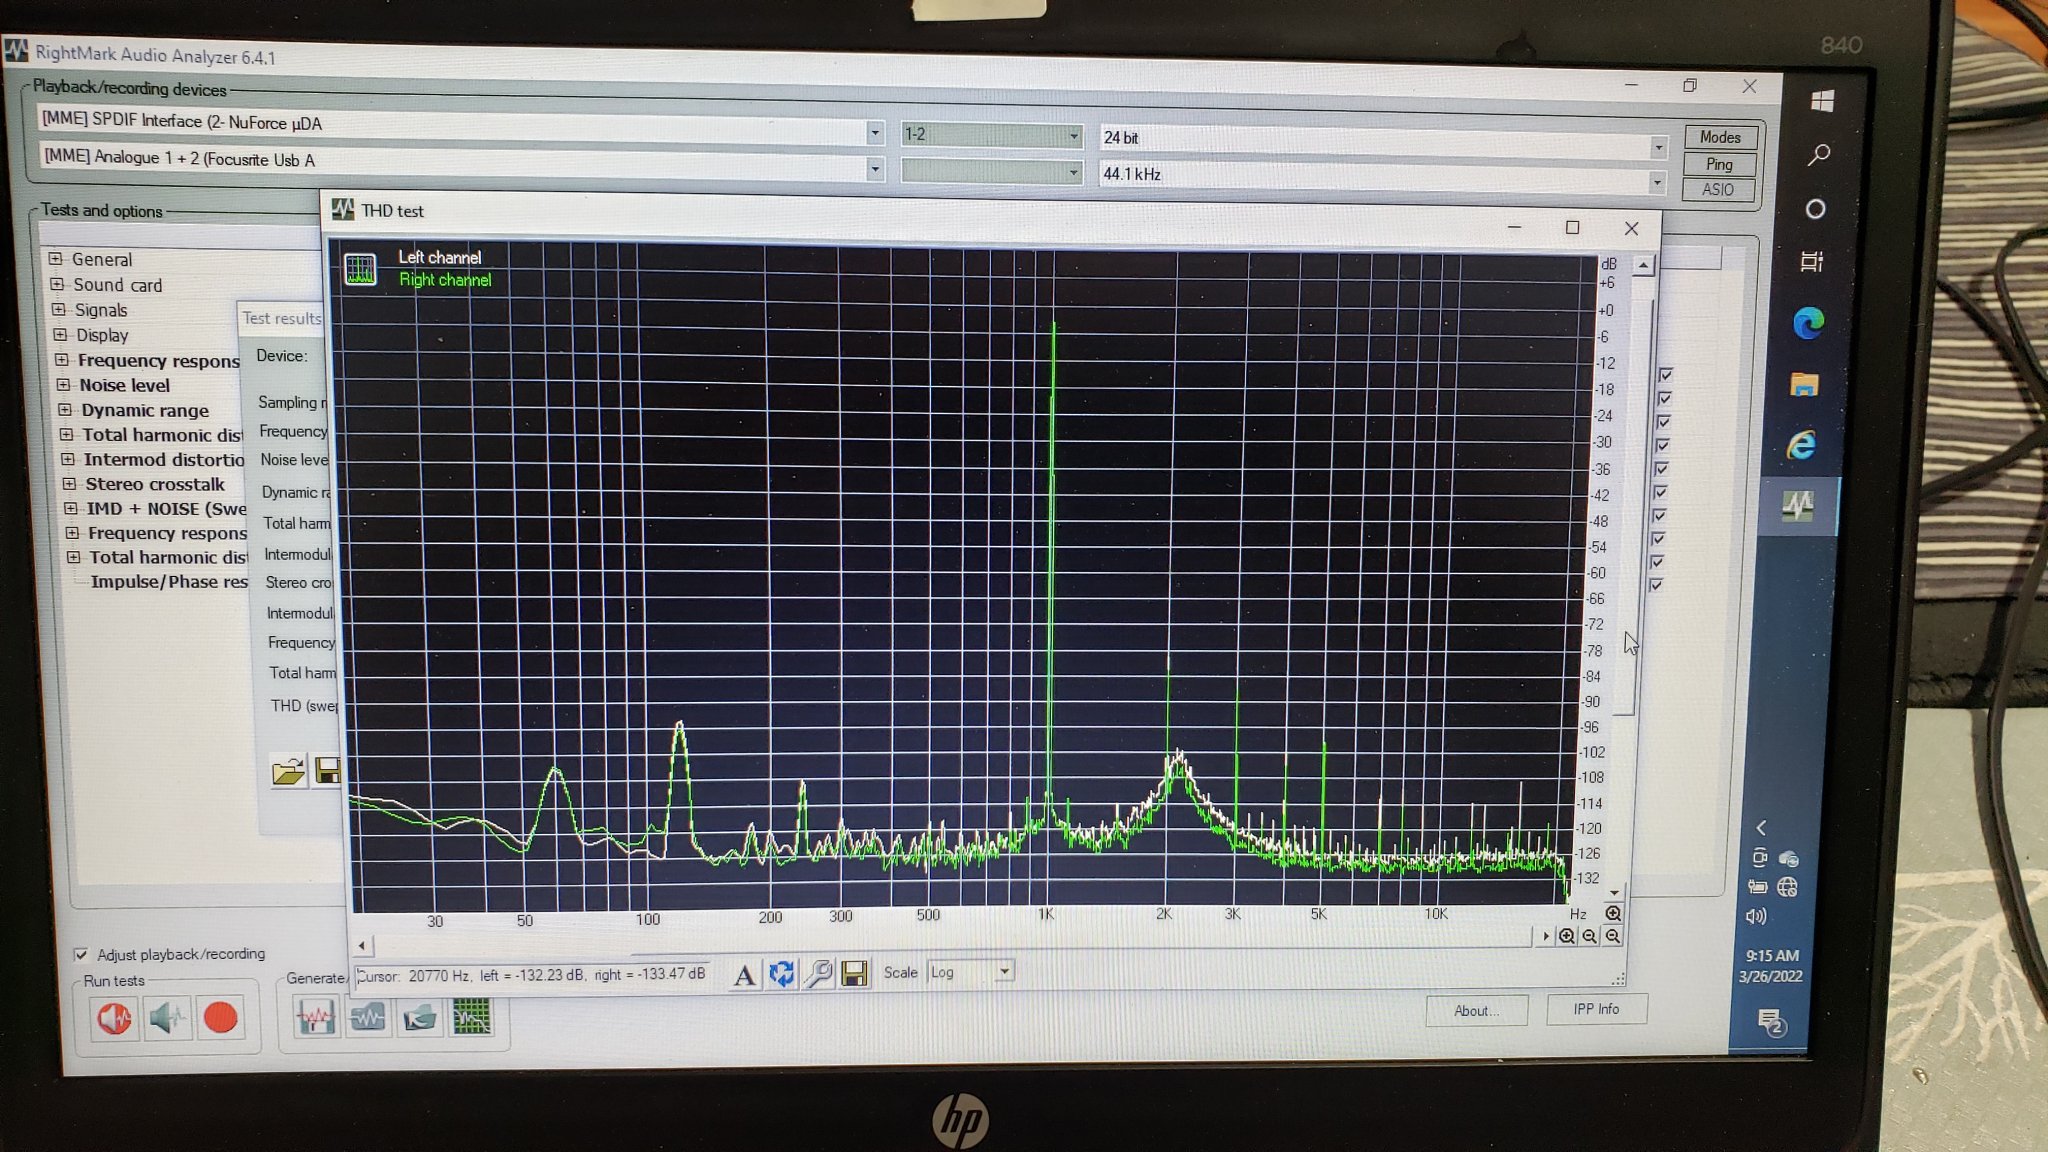Expand the General tree node
Viewport: 2048px width, 1152px height.
pyautogui.click(x=56, y=258)
